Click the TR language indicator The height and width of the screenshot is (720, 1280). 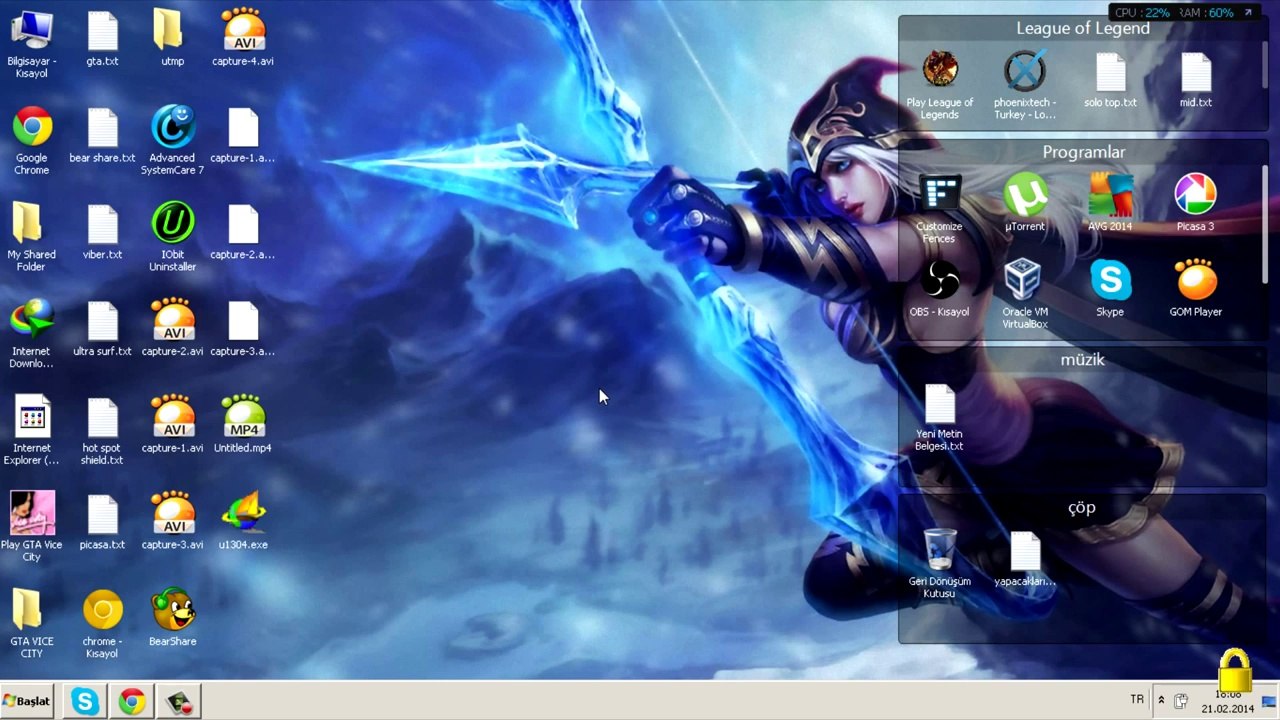(x=1137, y=700)
